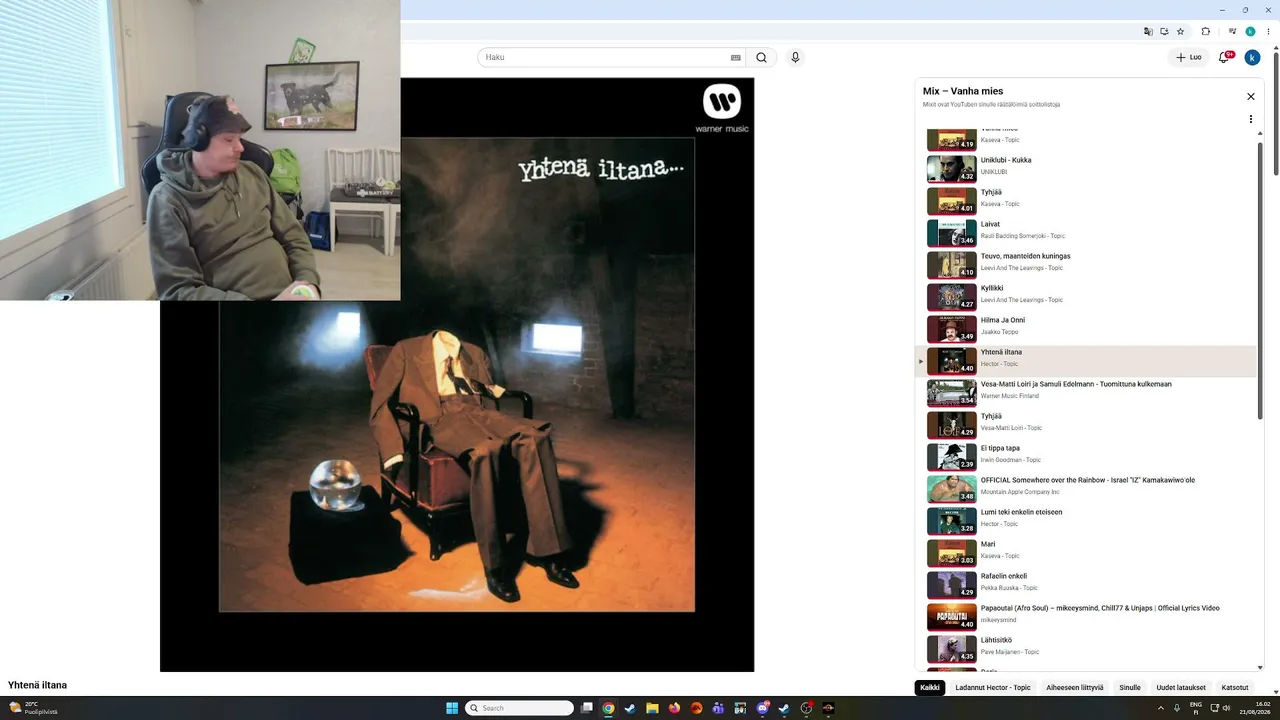Click the ENG FI language indicator
Image resolution: width=1280 pixels, height=720 pixels.
click(1195, 708)
